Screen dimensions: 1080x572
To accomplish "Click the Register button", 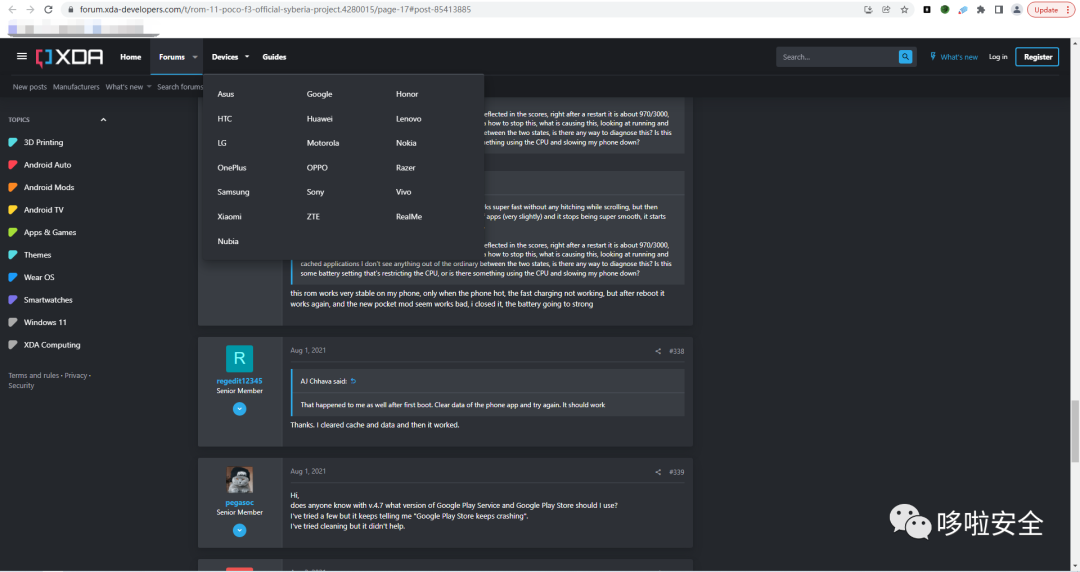I will [1037, 57].
